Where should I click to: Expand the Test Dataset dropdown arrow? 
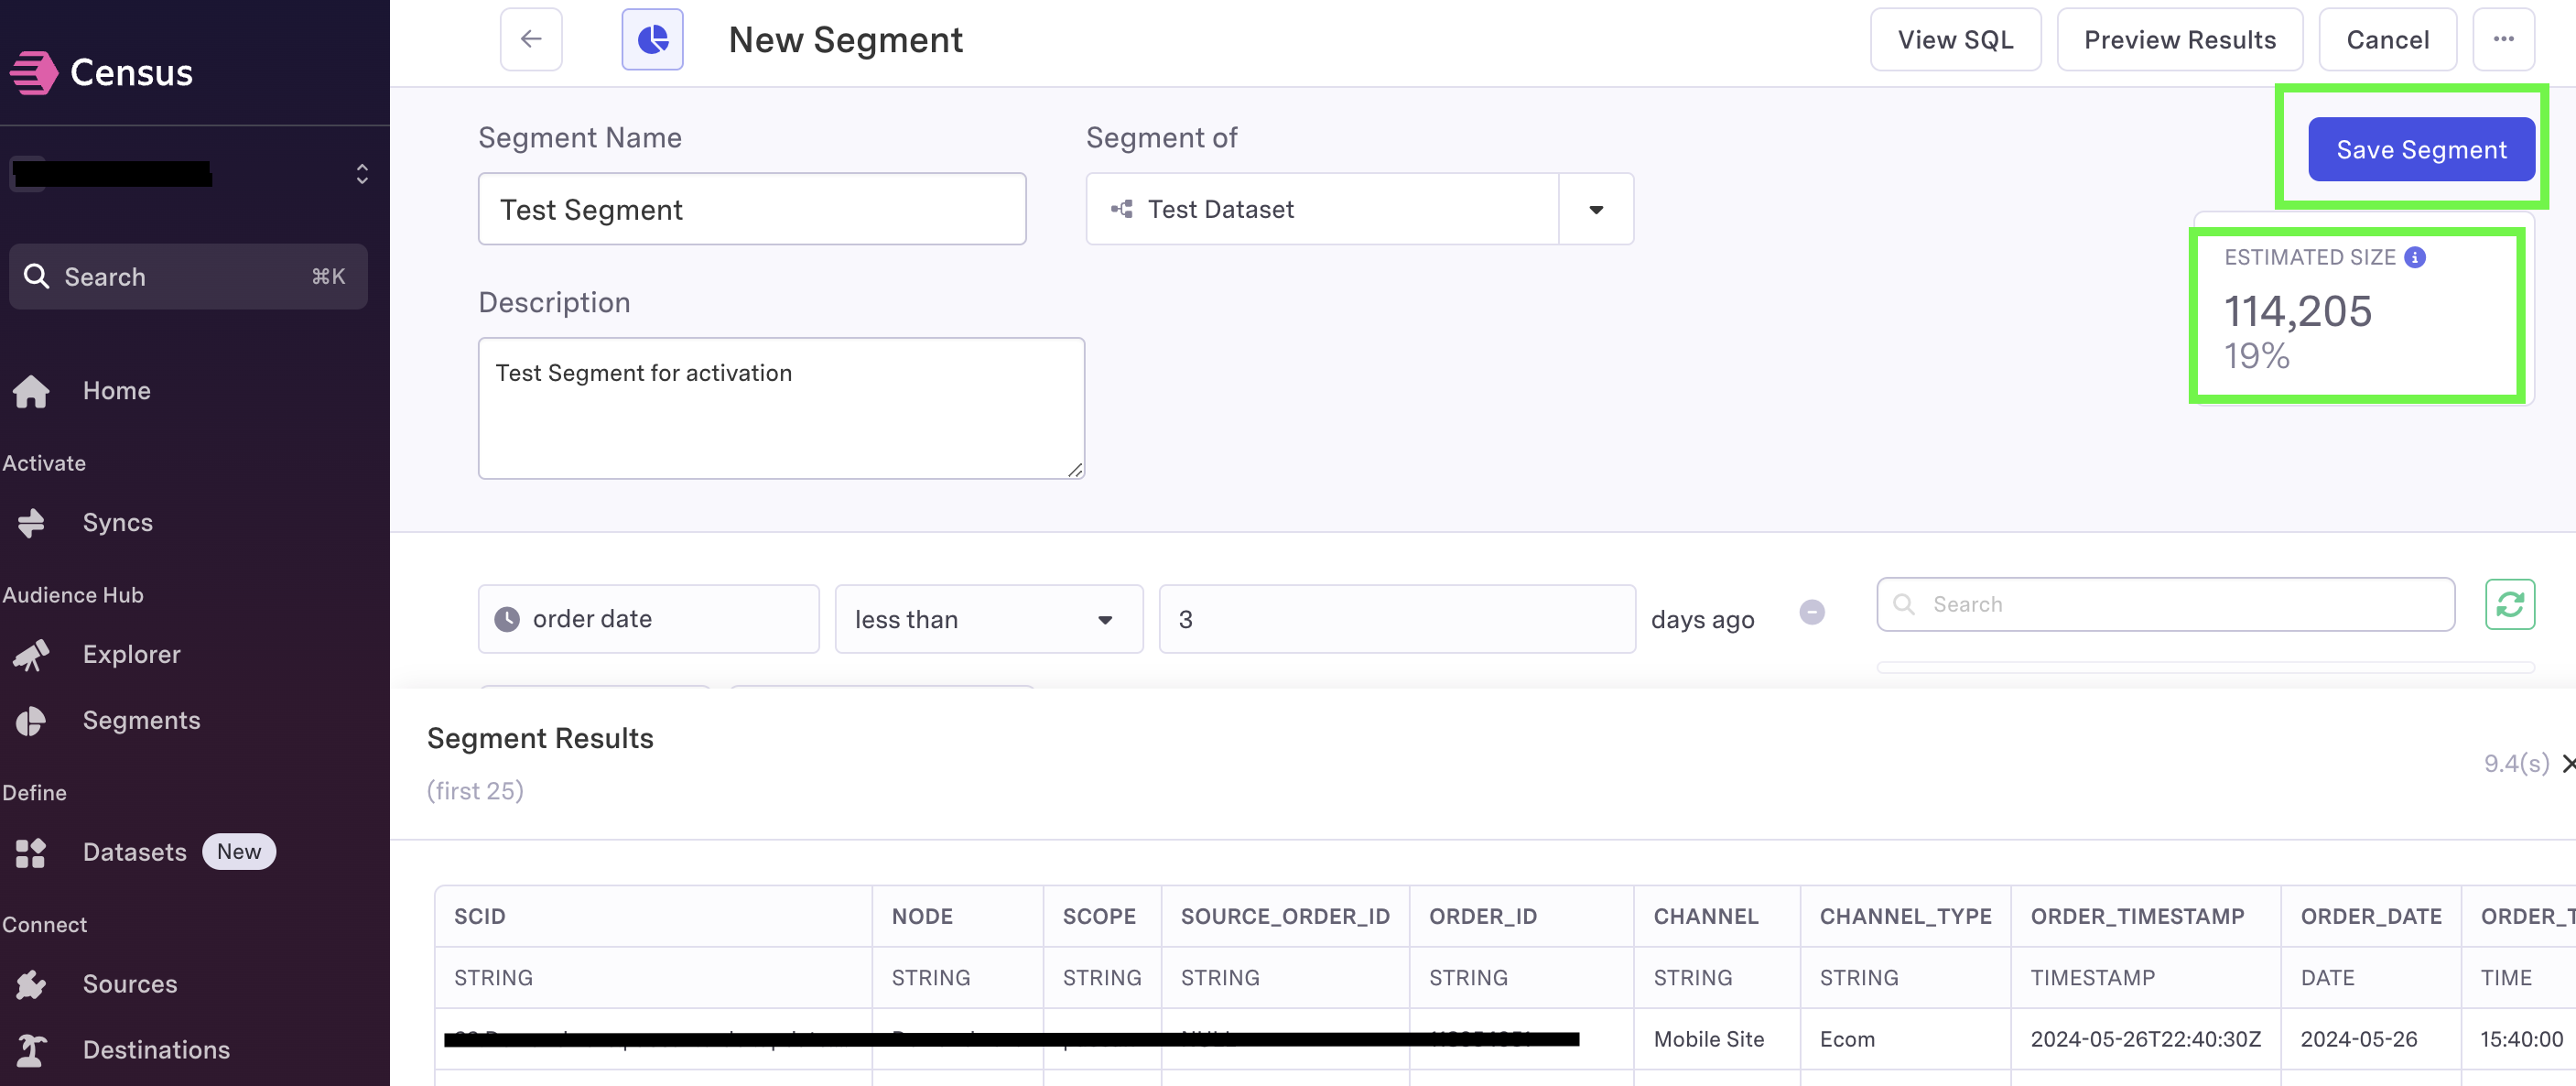tap(1596, 210)
